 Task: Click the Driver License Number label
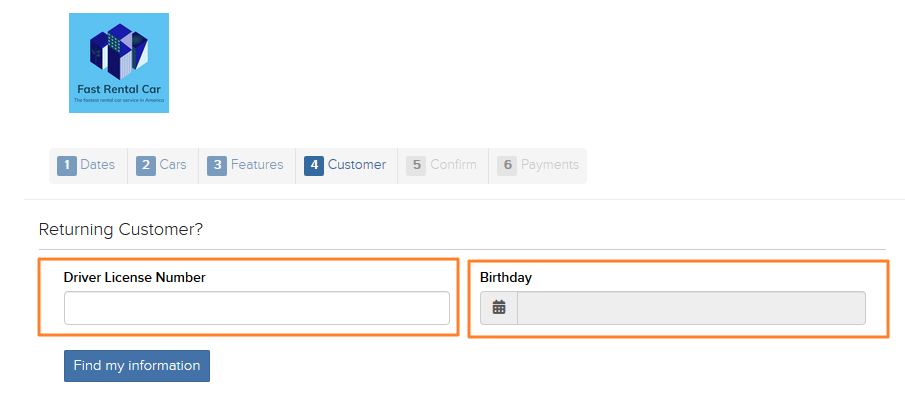pyautogui.click(x=134, y=277)
